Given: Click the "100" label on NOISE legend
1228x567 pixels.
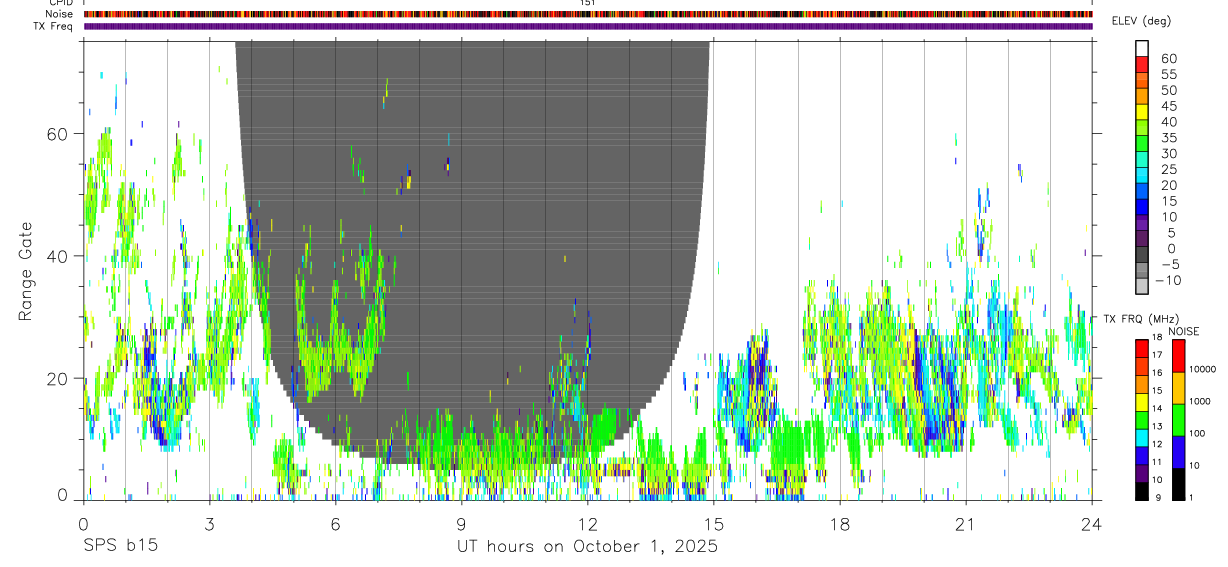Looking at the screenshot, I should click(x=1198, y=433).
